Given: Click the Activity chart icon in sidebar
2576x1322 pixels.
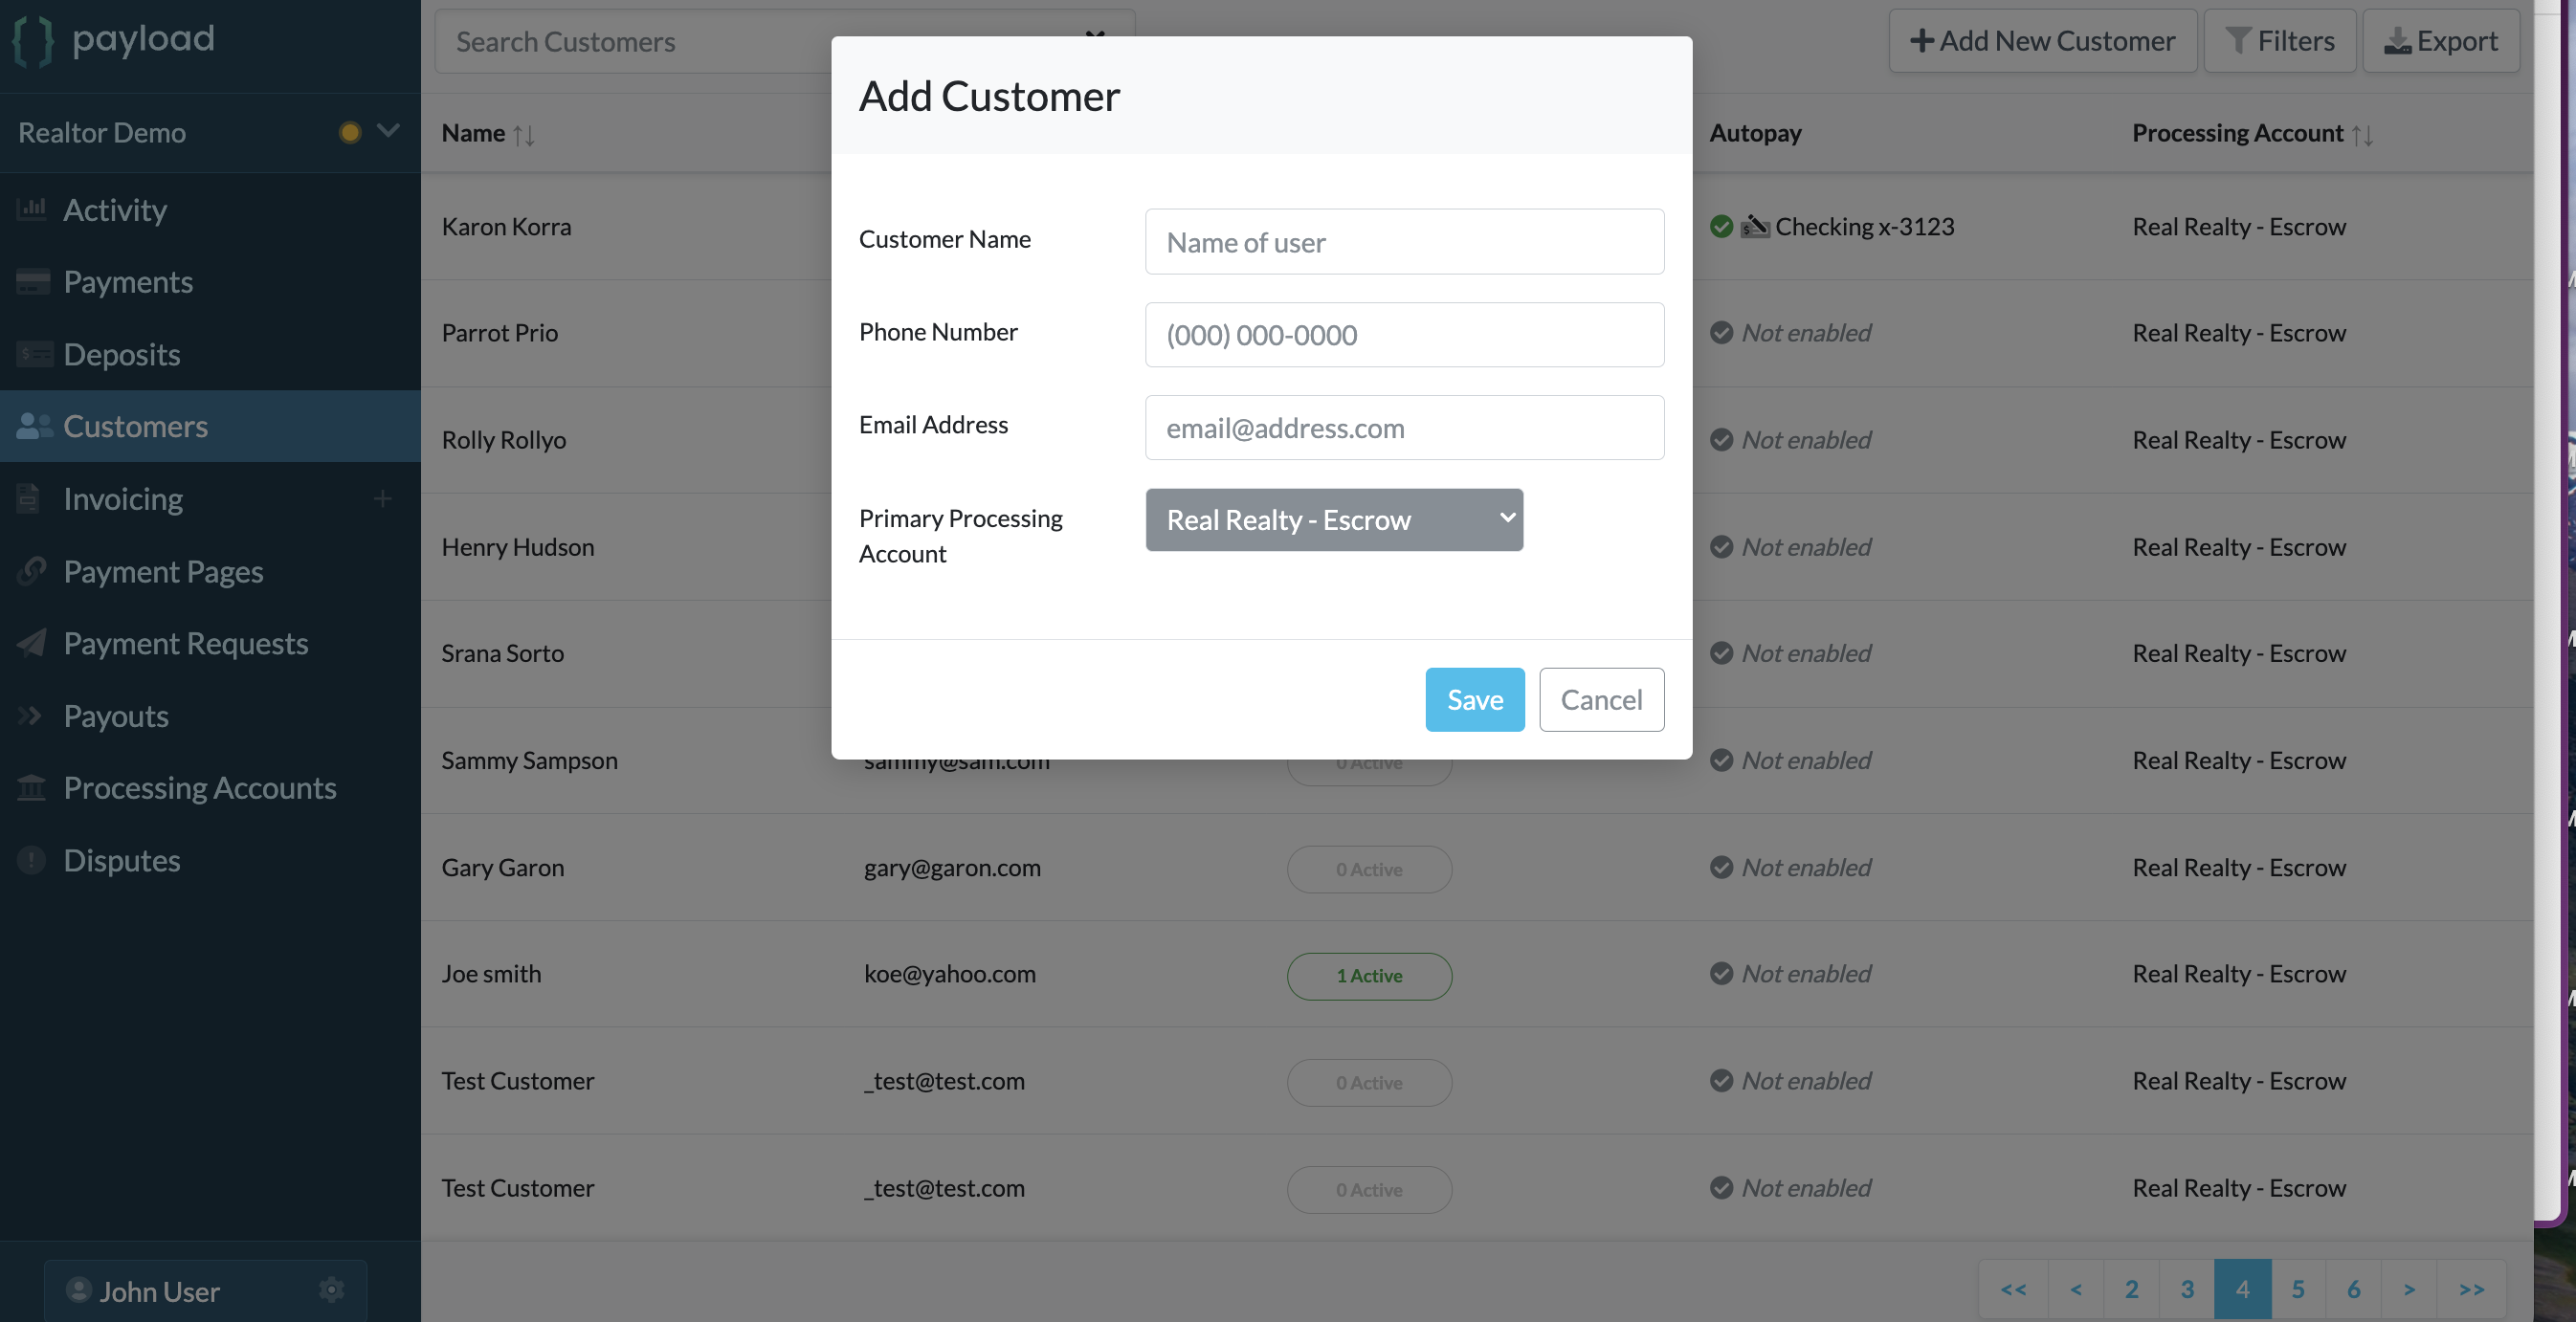Looking at the screenshot, I should 32,209.
